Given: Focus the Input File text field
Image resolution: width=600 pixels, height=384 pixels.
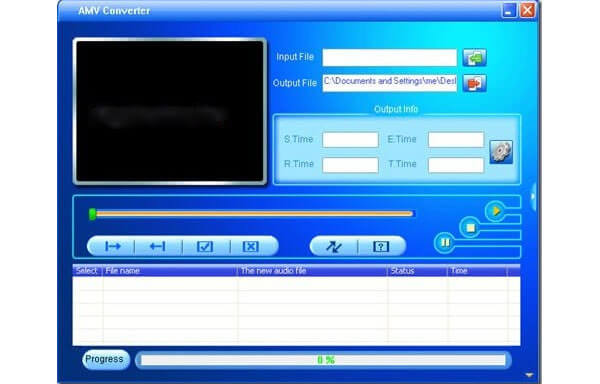Looking at the screenshot, I should coord(390,58).
